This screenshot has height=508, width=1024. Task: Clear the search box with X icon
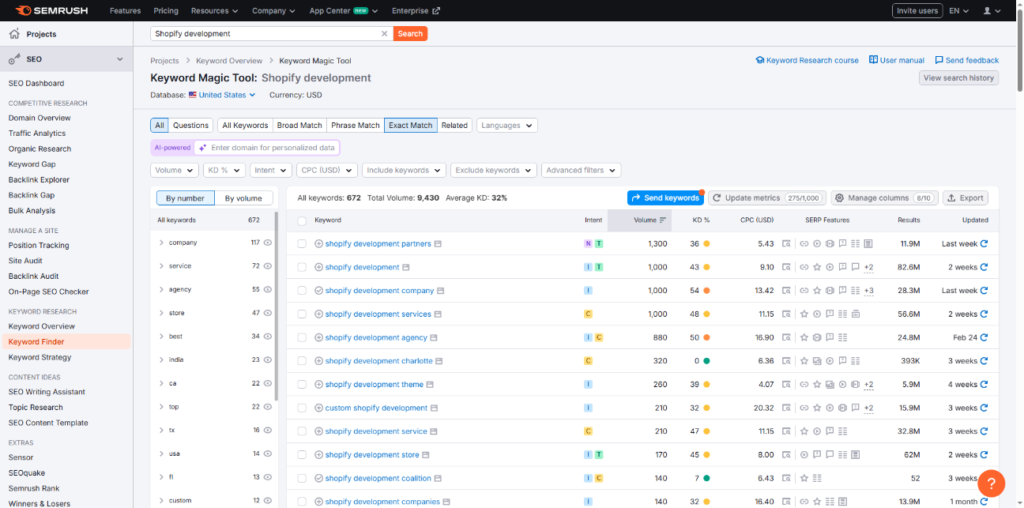click(384, 33)
